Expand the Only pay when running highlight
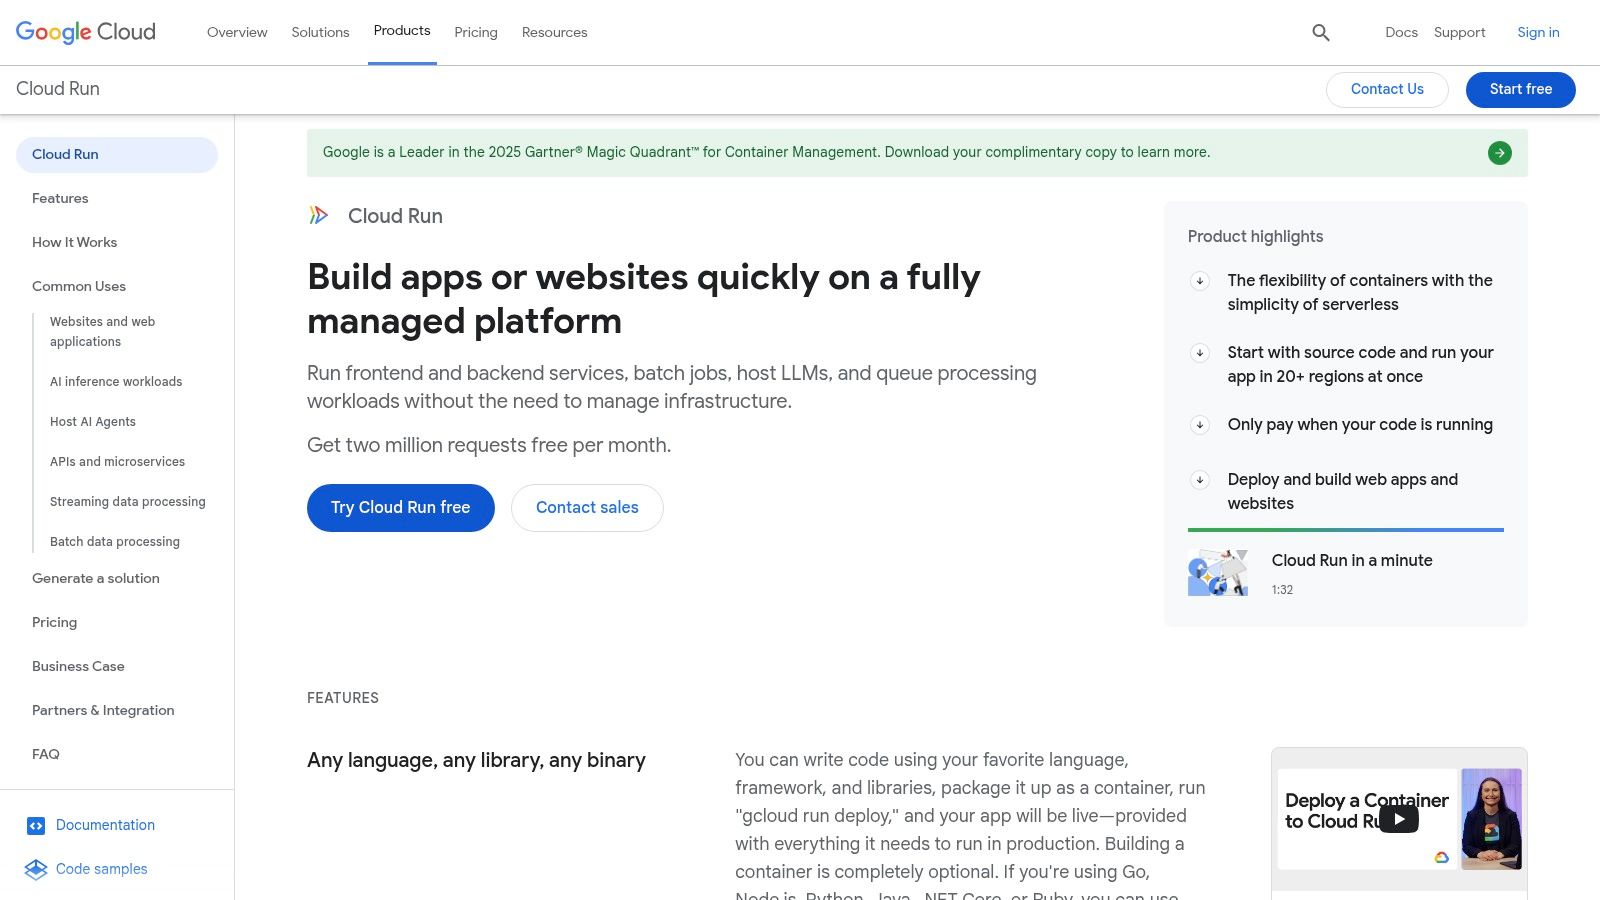Viewport: 1600px width, 900px height. [1200, 425]
